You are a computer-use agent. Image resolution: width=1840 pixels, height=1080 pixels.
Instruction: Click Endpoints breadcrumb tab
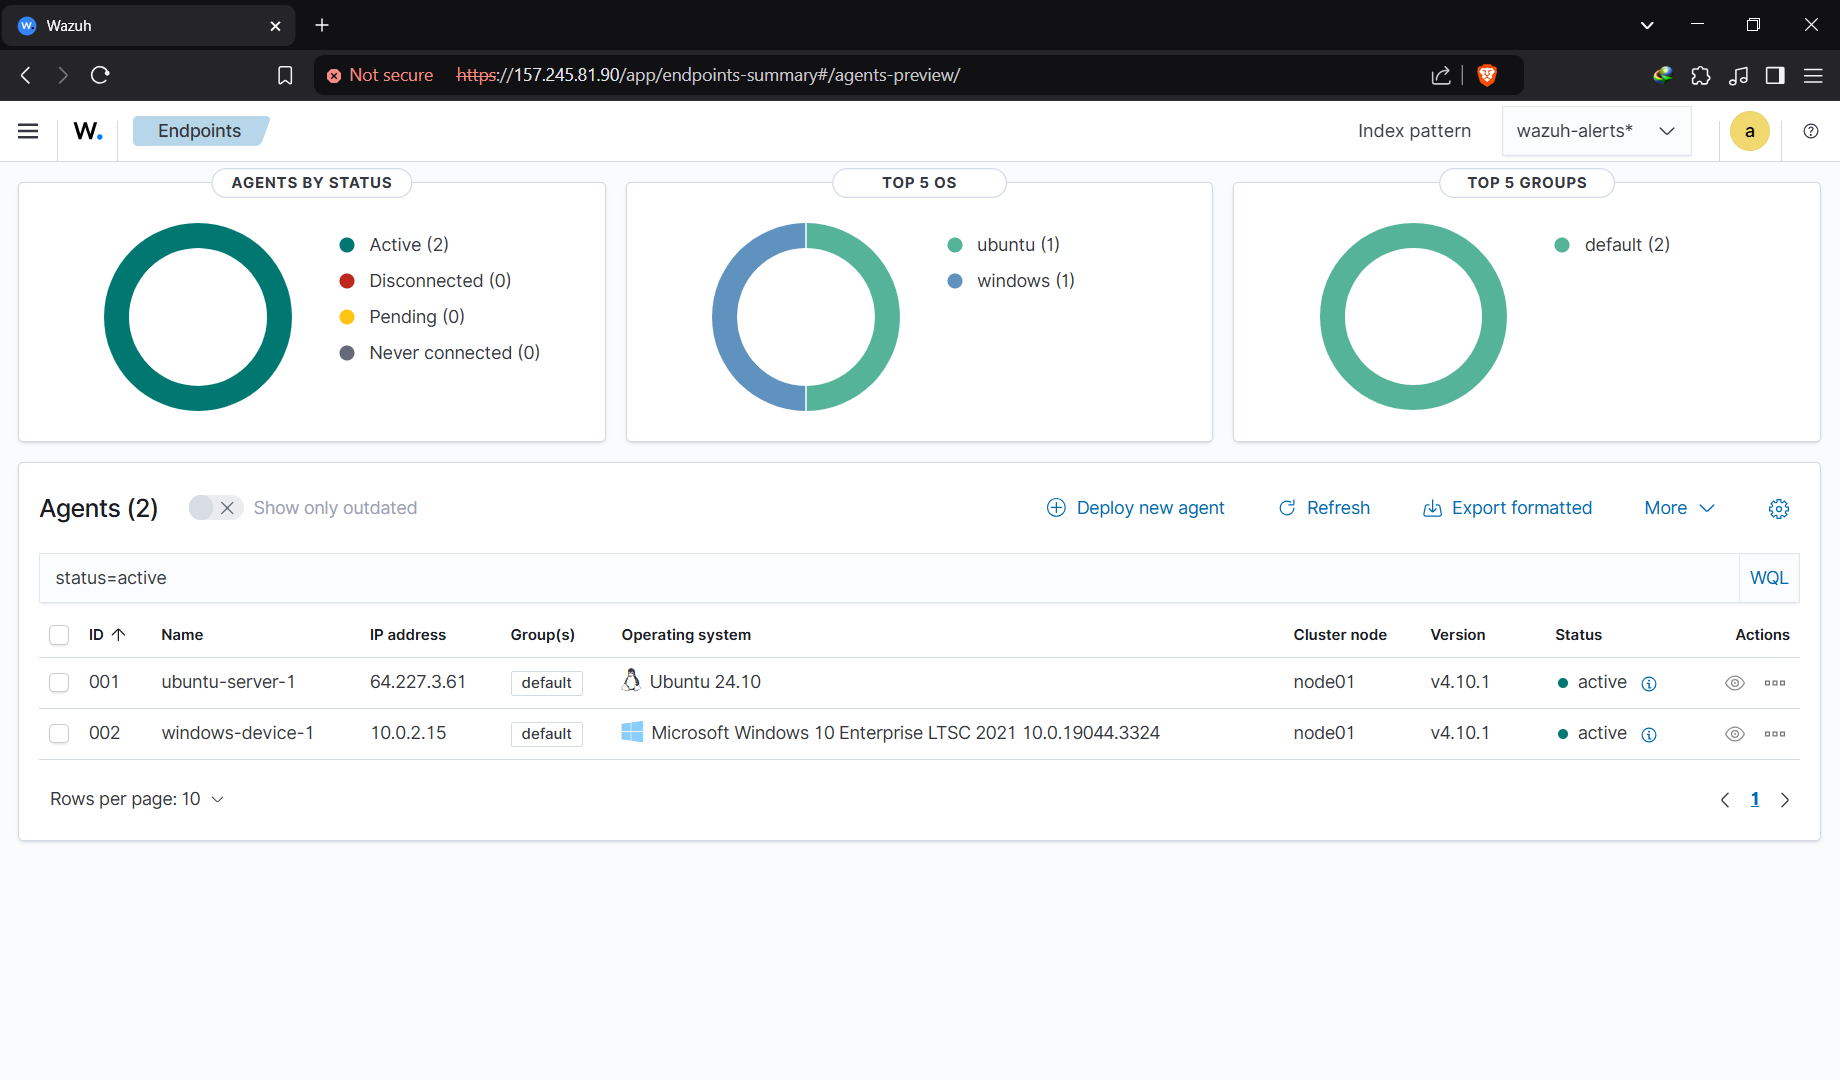200,131
